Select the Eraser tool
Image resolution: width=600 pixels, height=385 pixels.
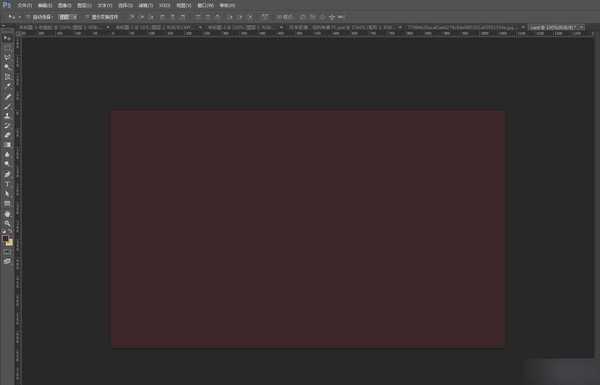(x=7, y=135)
